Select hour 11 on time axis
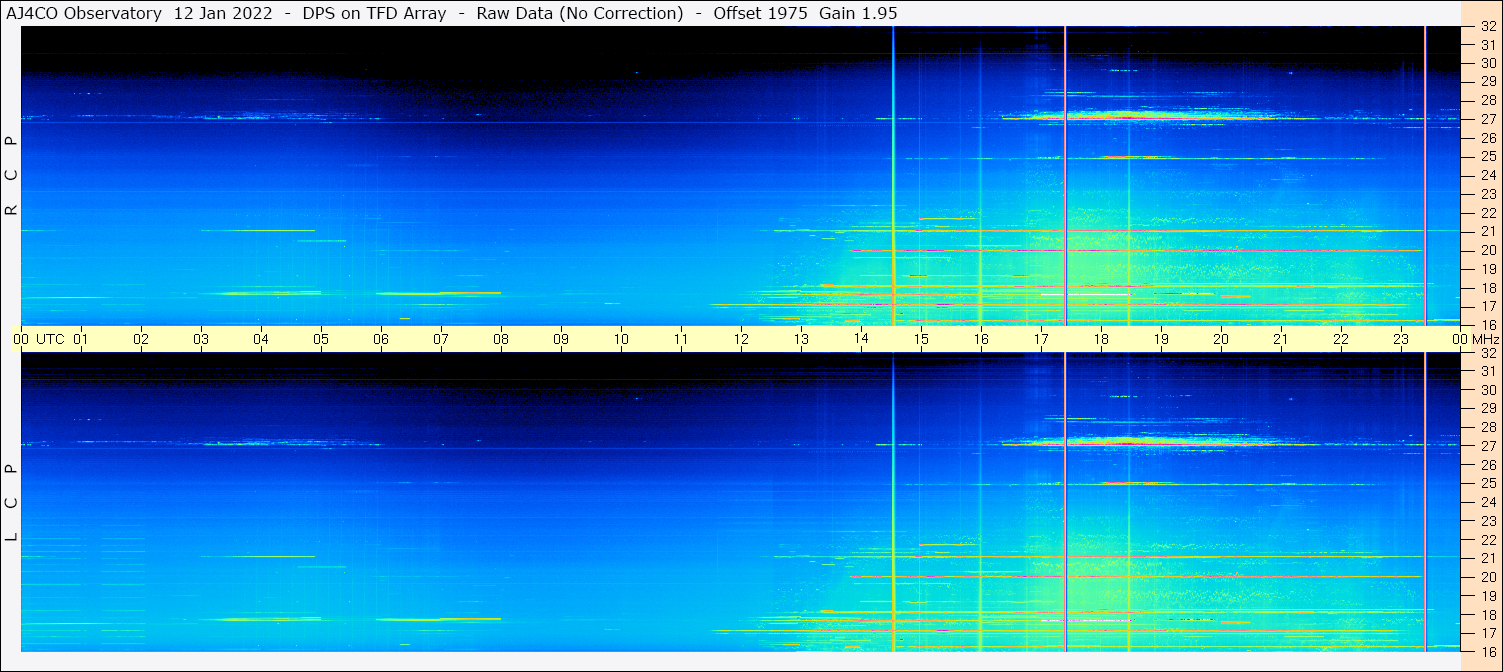This screenshot has height=672, width=1503. (x=681, y=339)
